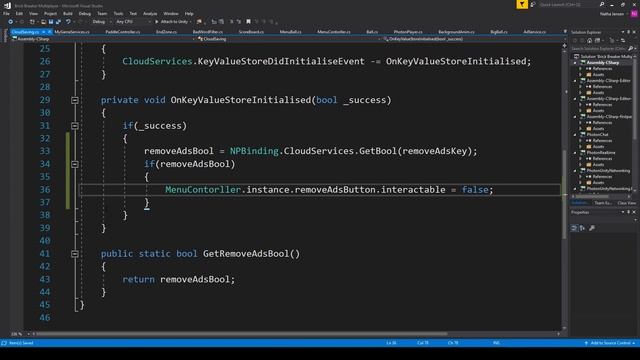Start debugging with Attach to Unity

(x=173, y=22)
